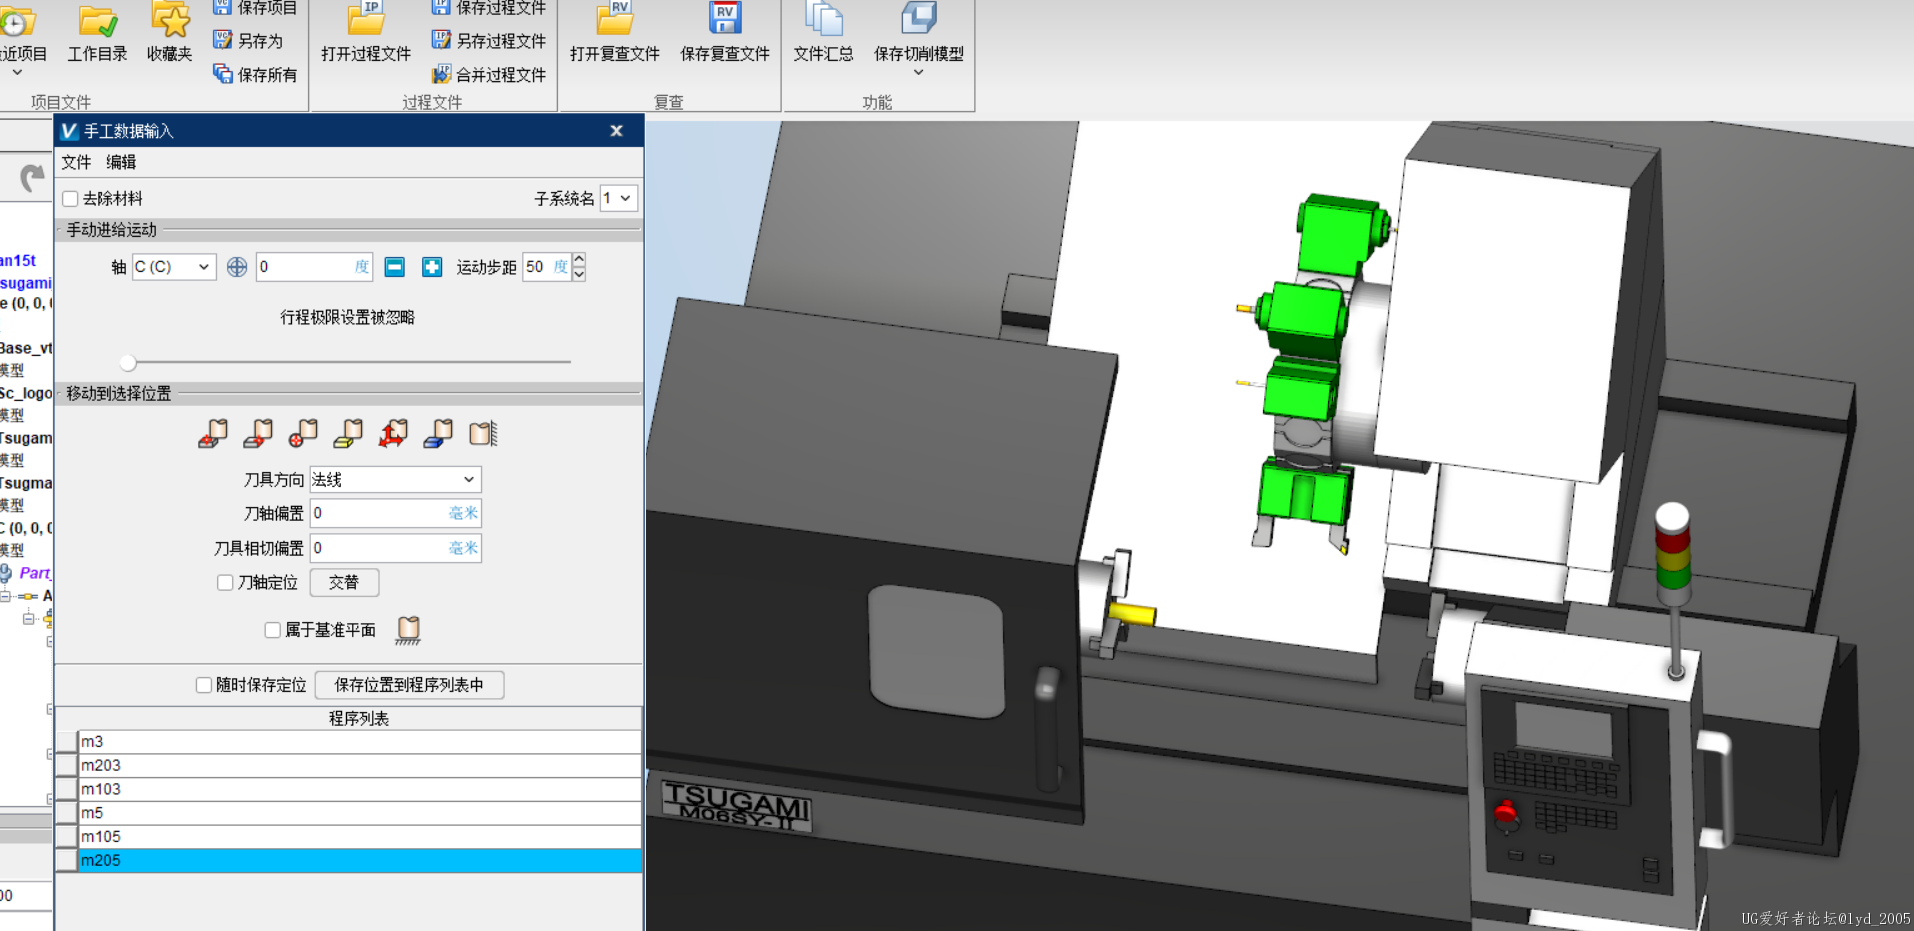Image resolution: width=1914 pixels, height=931 pixels.
Task: Select the m5 row in program list
Action: tap(360, 813)
